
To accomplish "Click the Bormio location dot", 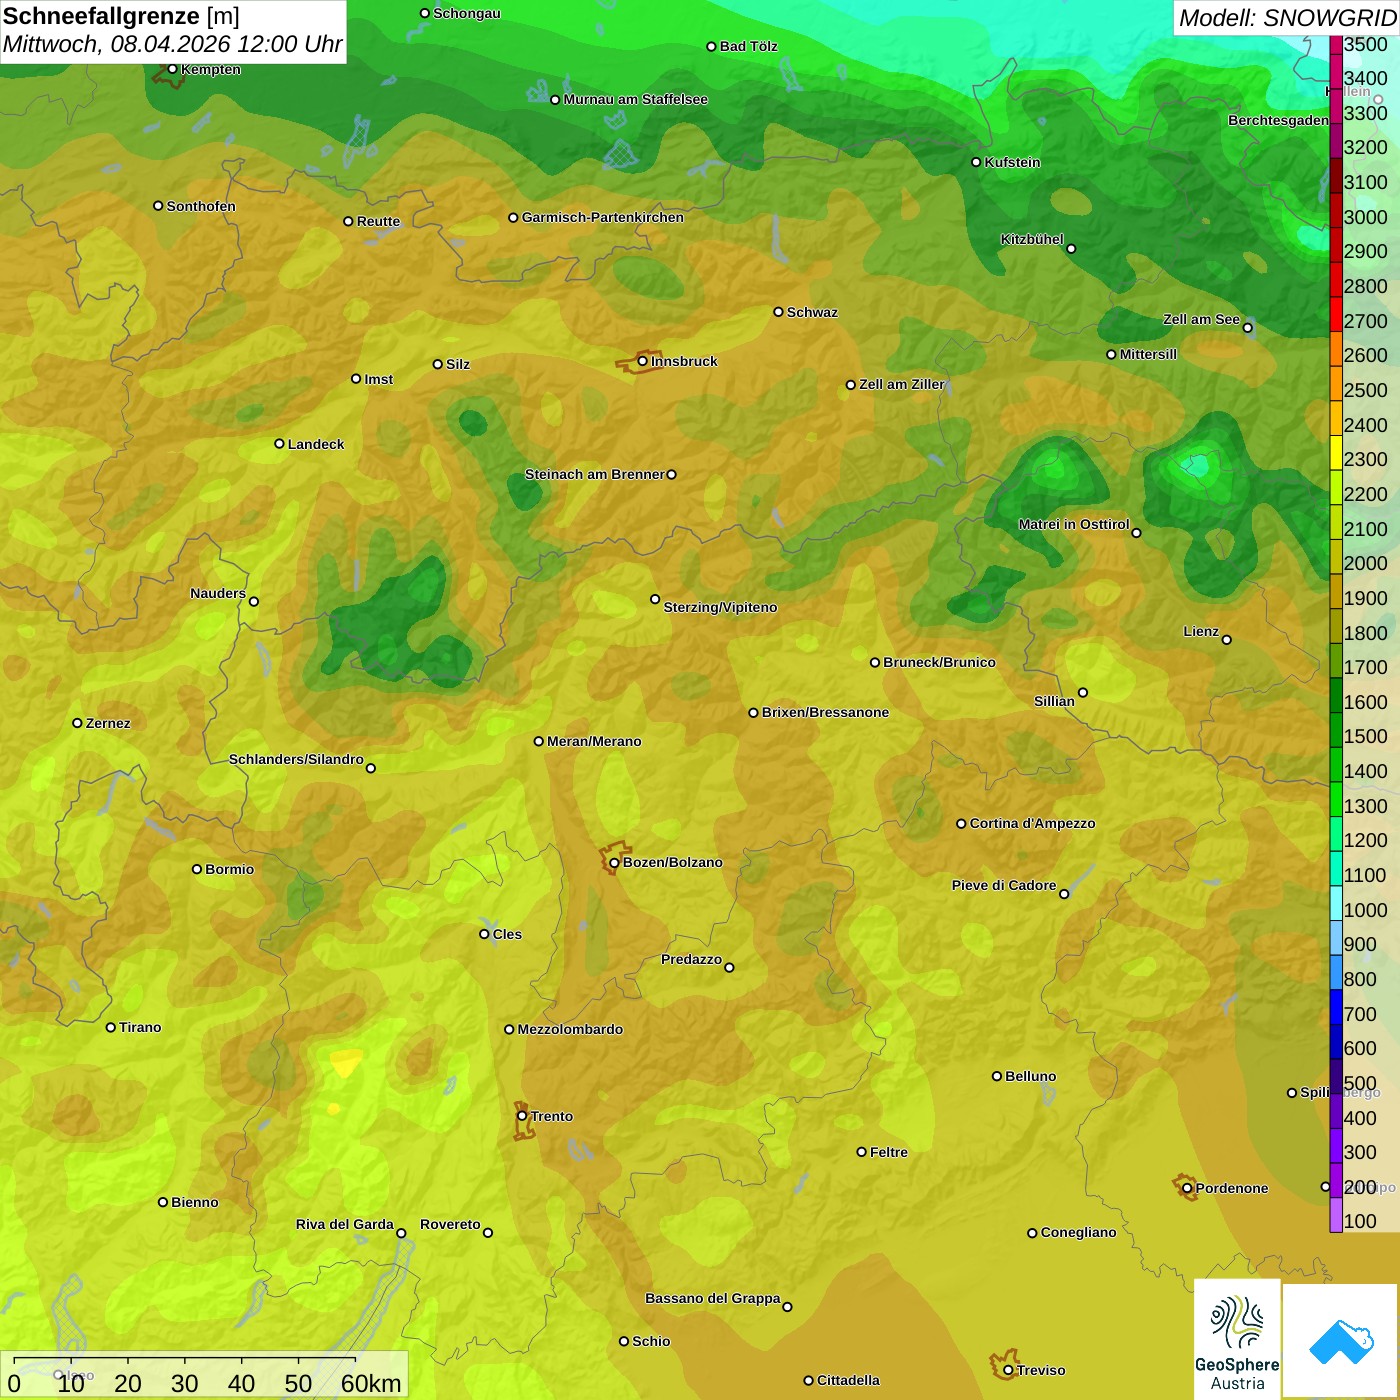I will point(197,869).
